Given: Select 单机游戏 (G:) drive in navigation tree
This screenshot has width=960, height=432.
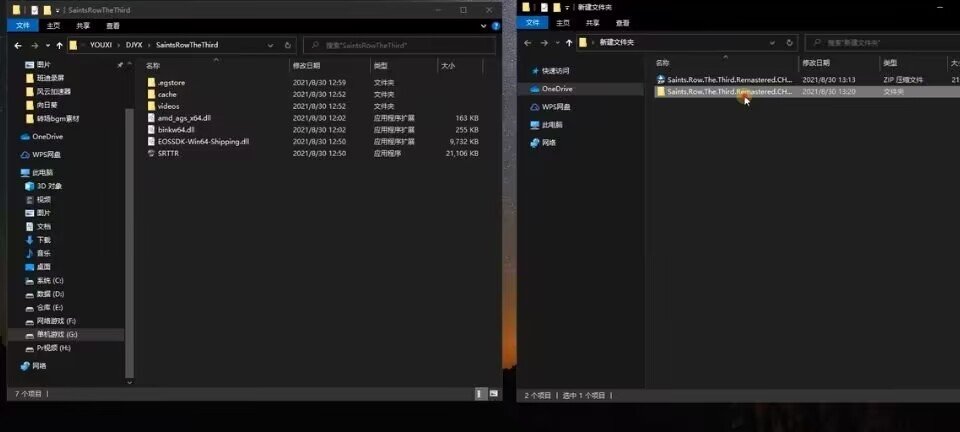Looking at the screenshot, I should pos(57,334).
